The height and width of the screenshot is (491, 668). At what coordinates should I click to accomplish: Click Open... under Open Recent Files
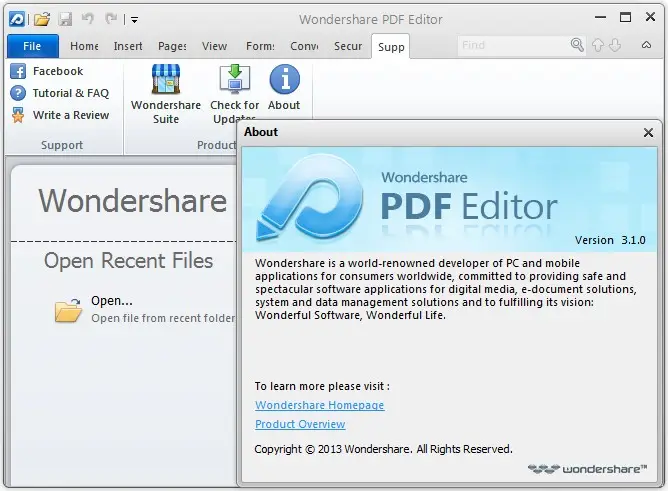pyautogui.click(x=112, y=301)
